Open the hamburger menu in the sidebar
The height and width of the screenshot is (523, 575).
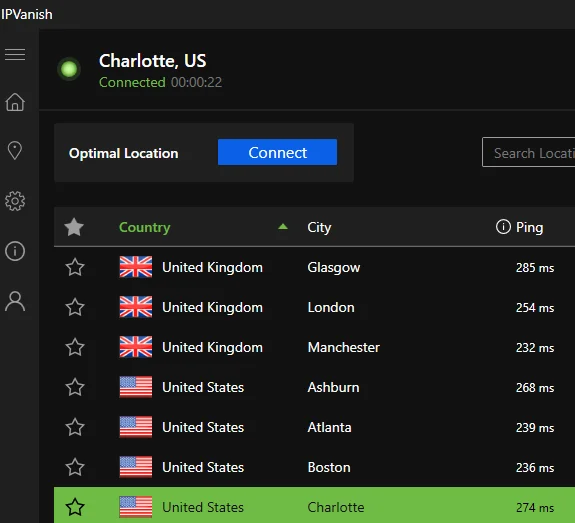pos(15,54)
